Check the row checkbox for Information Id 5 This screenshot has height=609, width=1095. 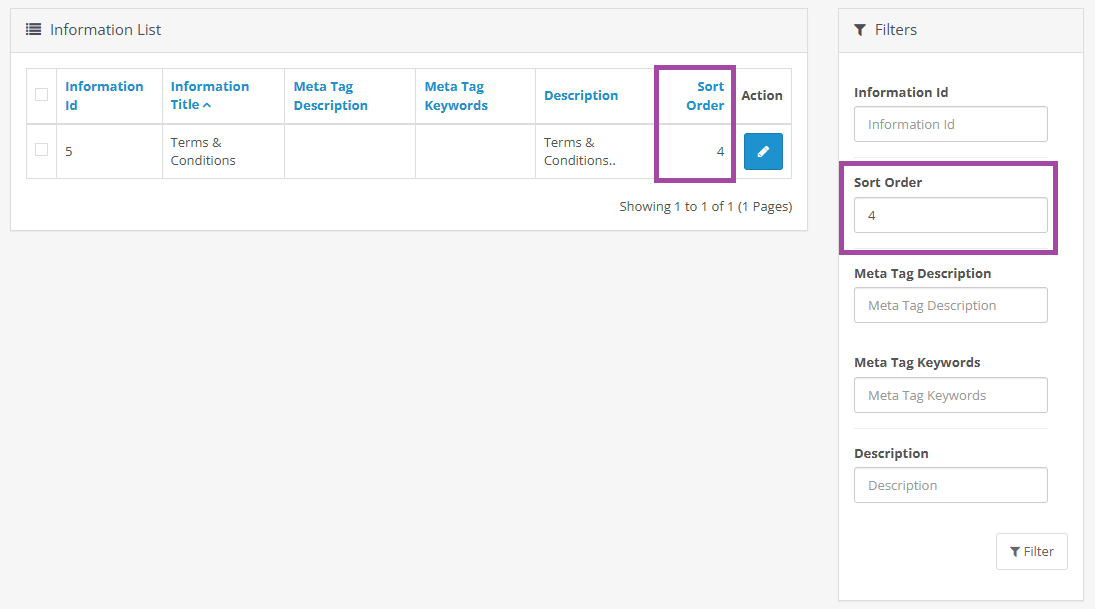41,150
